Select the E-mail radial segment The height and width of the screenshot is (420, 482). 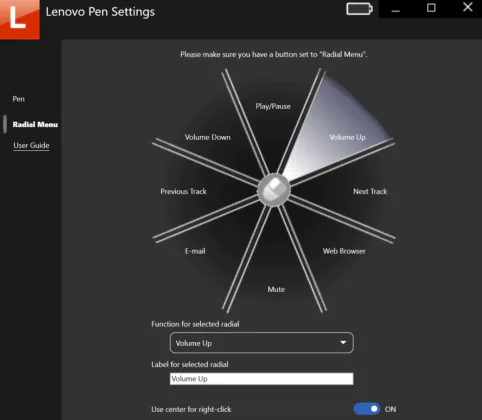coord(195,251)
